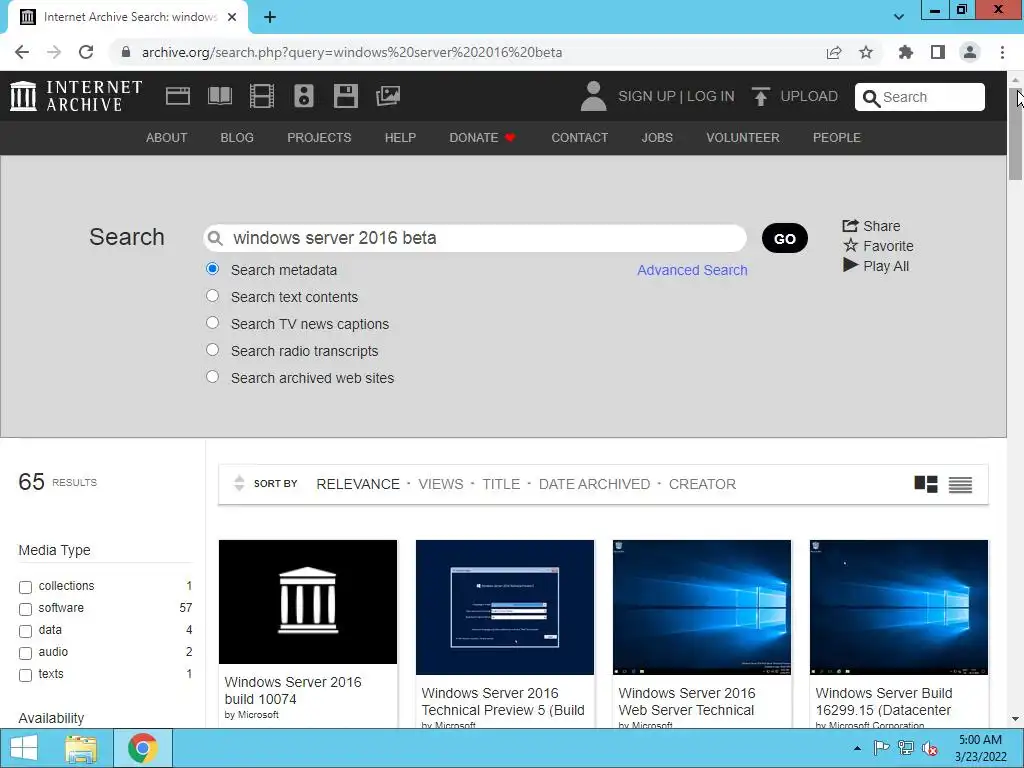Open Chrome side panel icon
Image resolution: width=1024 pixels, height=768 pixels.
[938, 52]
